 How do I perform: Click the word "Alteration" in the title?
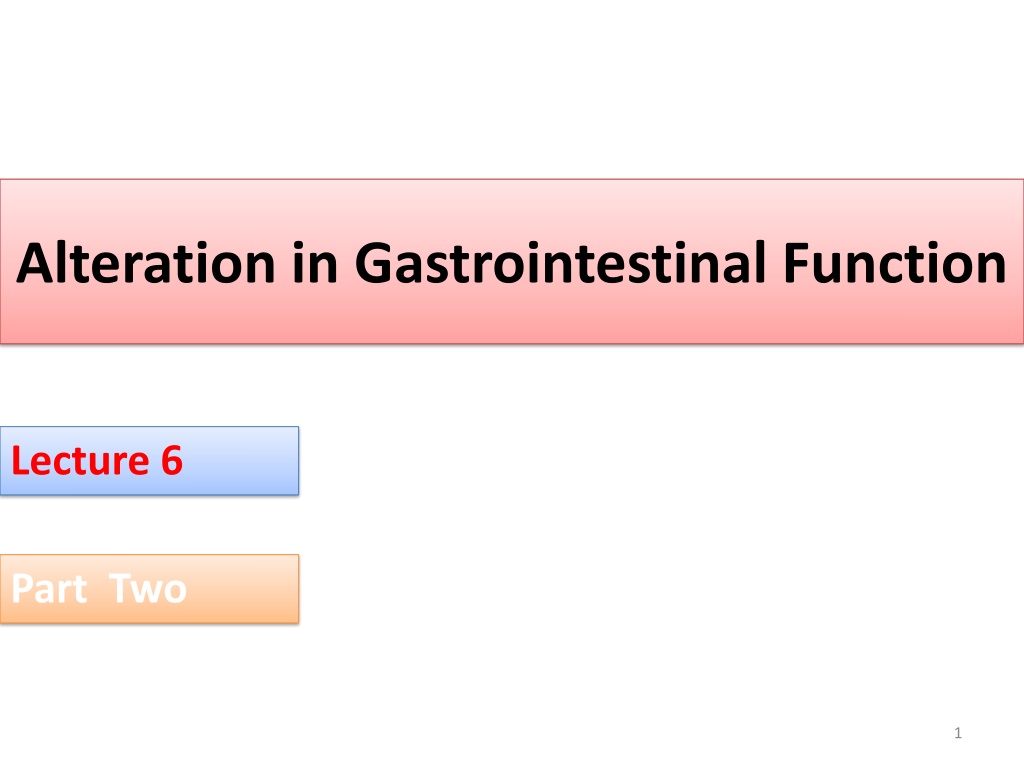[x=146, y=263]
